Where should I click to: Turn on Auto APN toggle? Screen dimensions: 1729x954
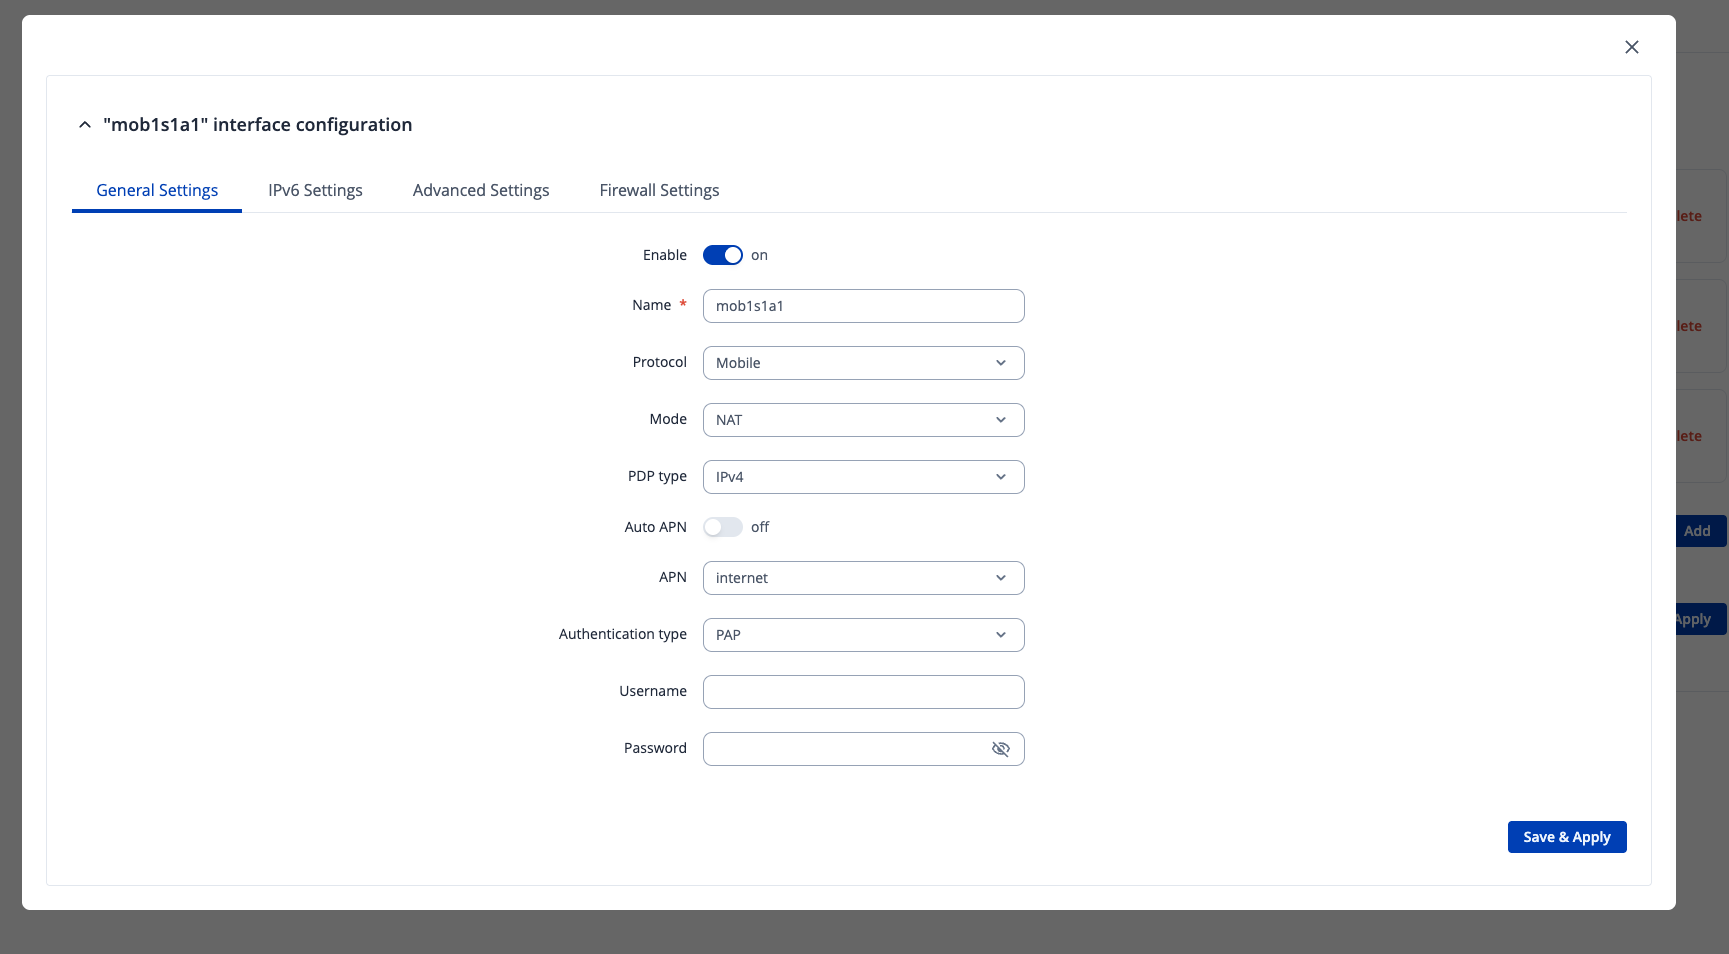(x=722, y=527)
